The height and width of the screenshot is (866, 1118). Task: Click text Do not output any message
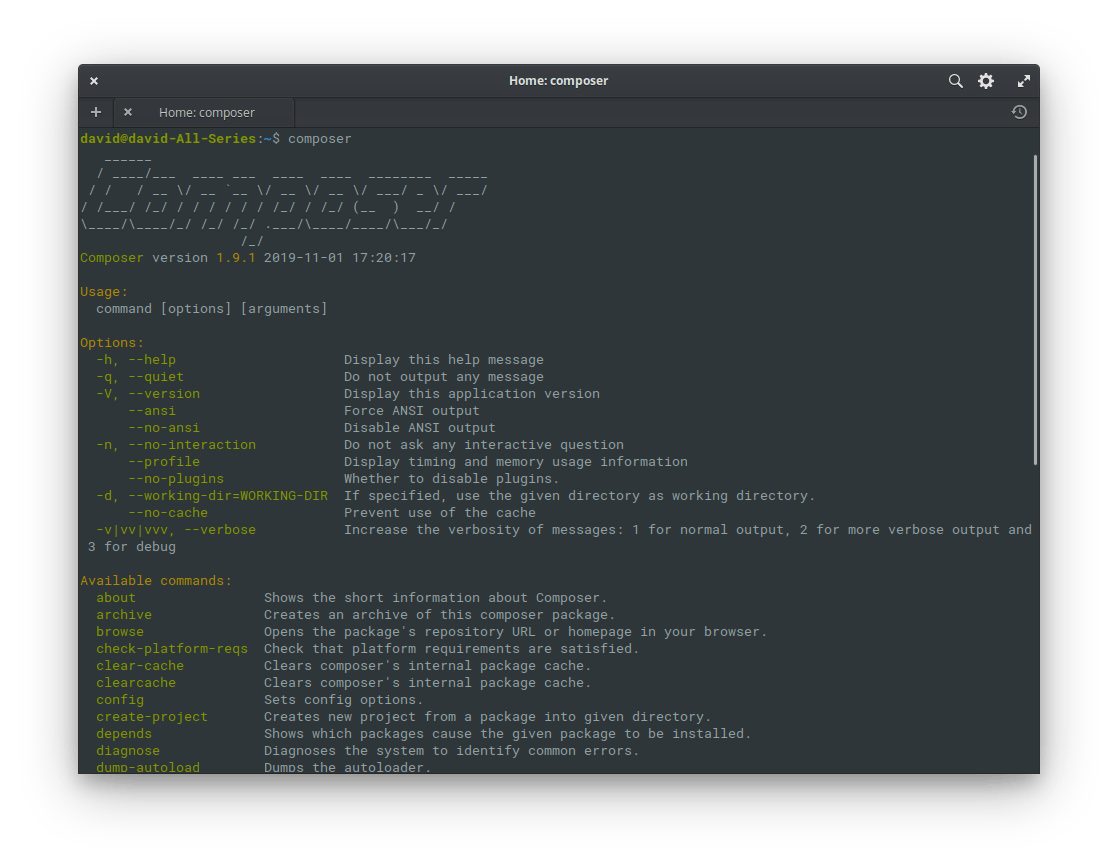click(x=443, y=377)
